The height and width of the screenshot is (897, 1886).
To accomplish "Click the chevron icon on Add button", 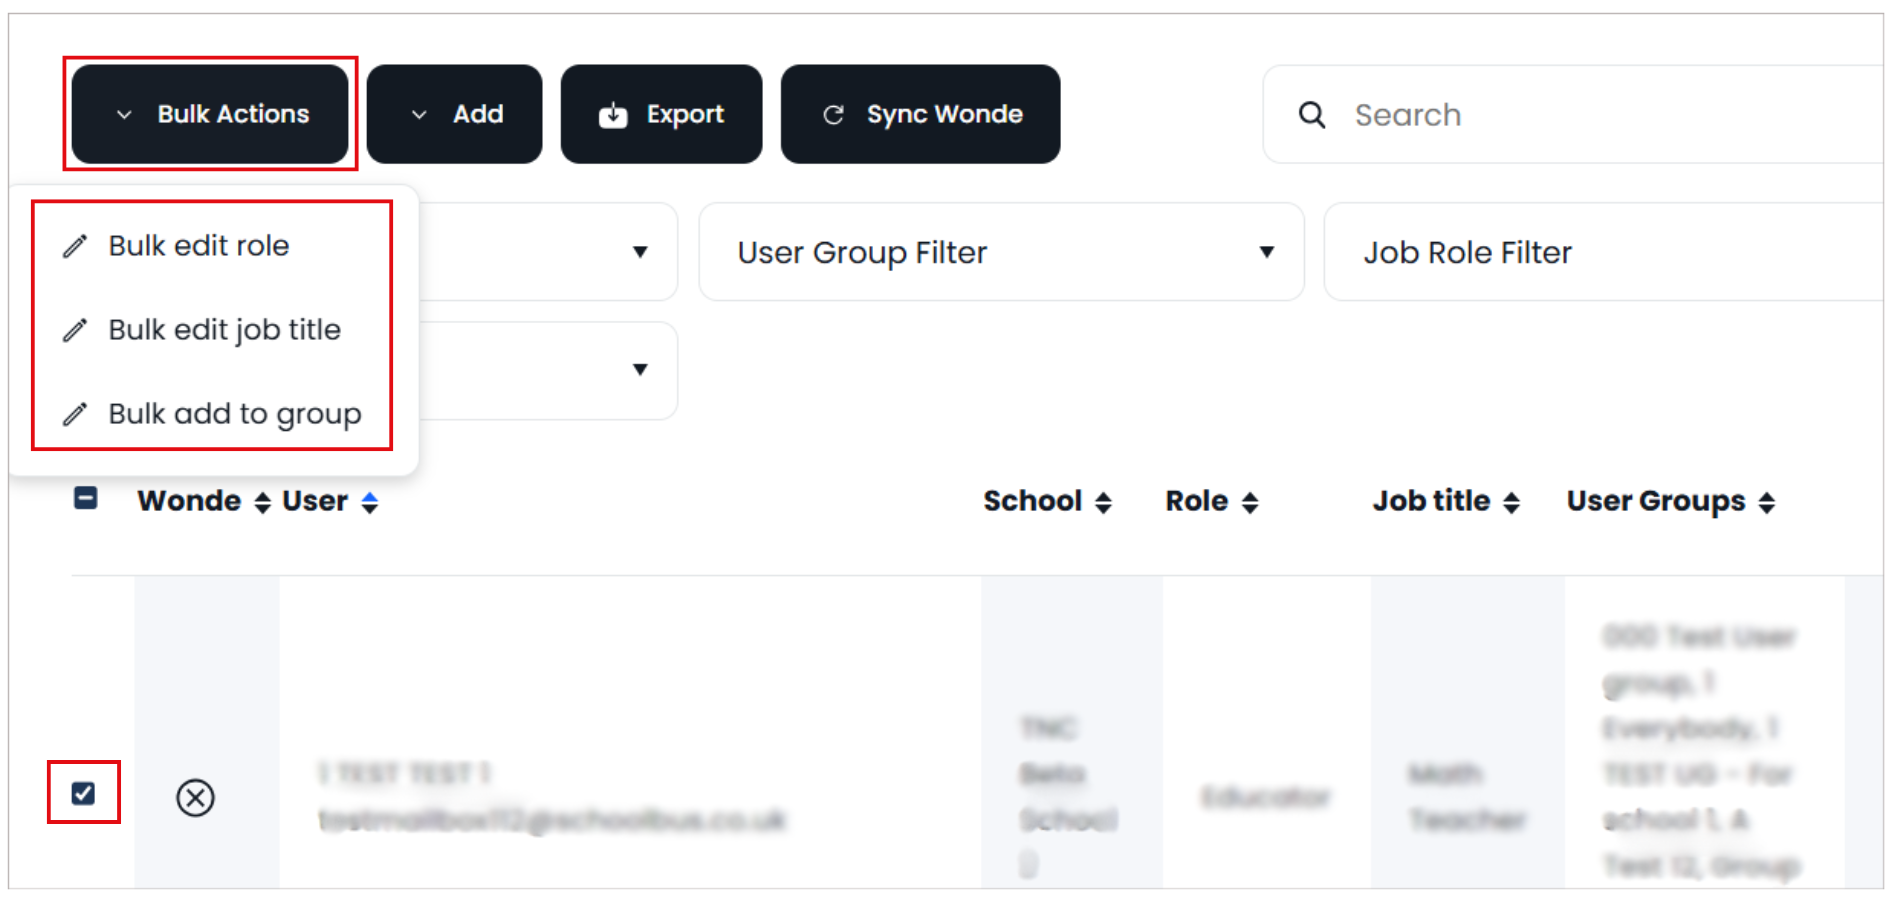I will (x=420, y=115).
